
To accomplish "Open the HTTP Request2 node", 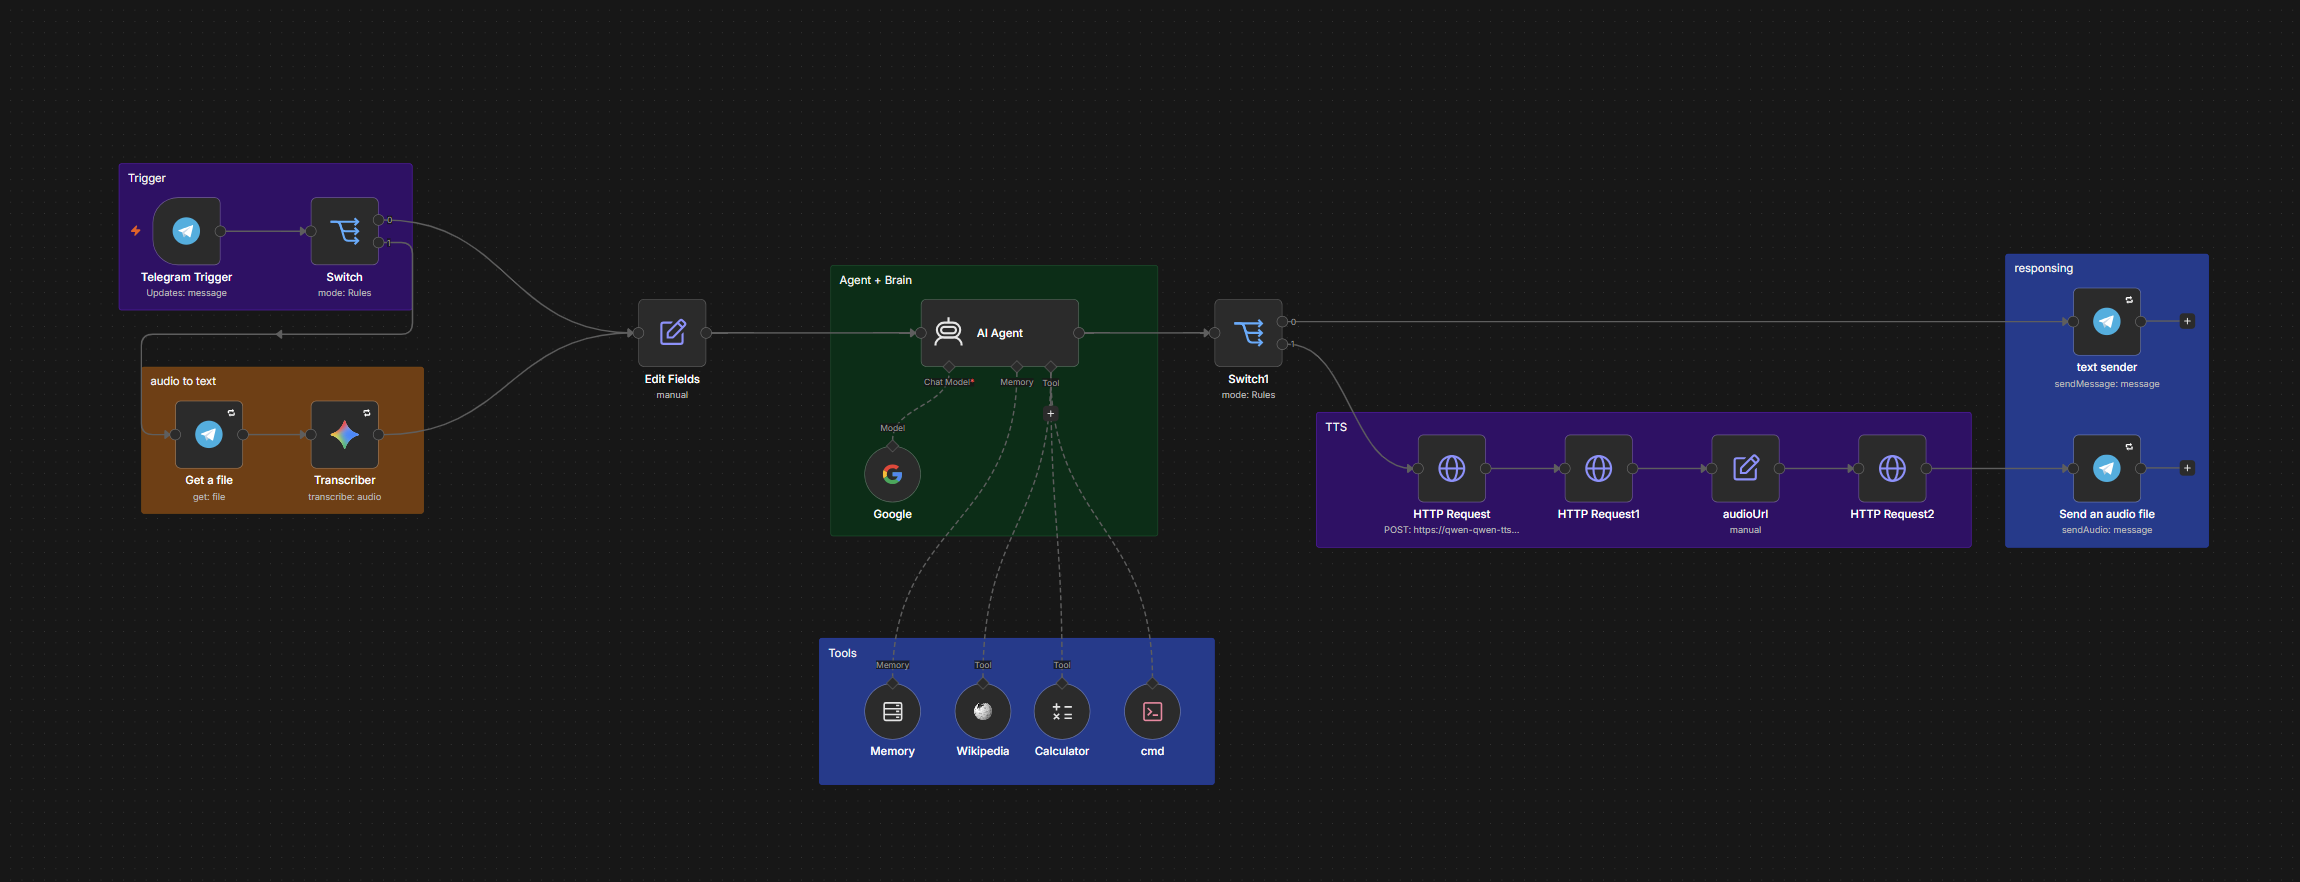I will coord(1892,468).
